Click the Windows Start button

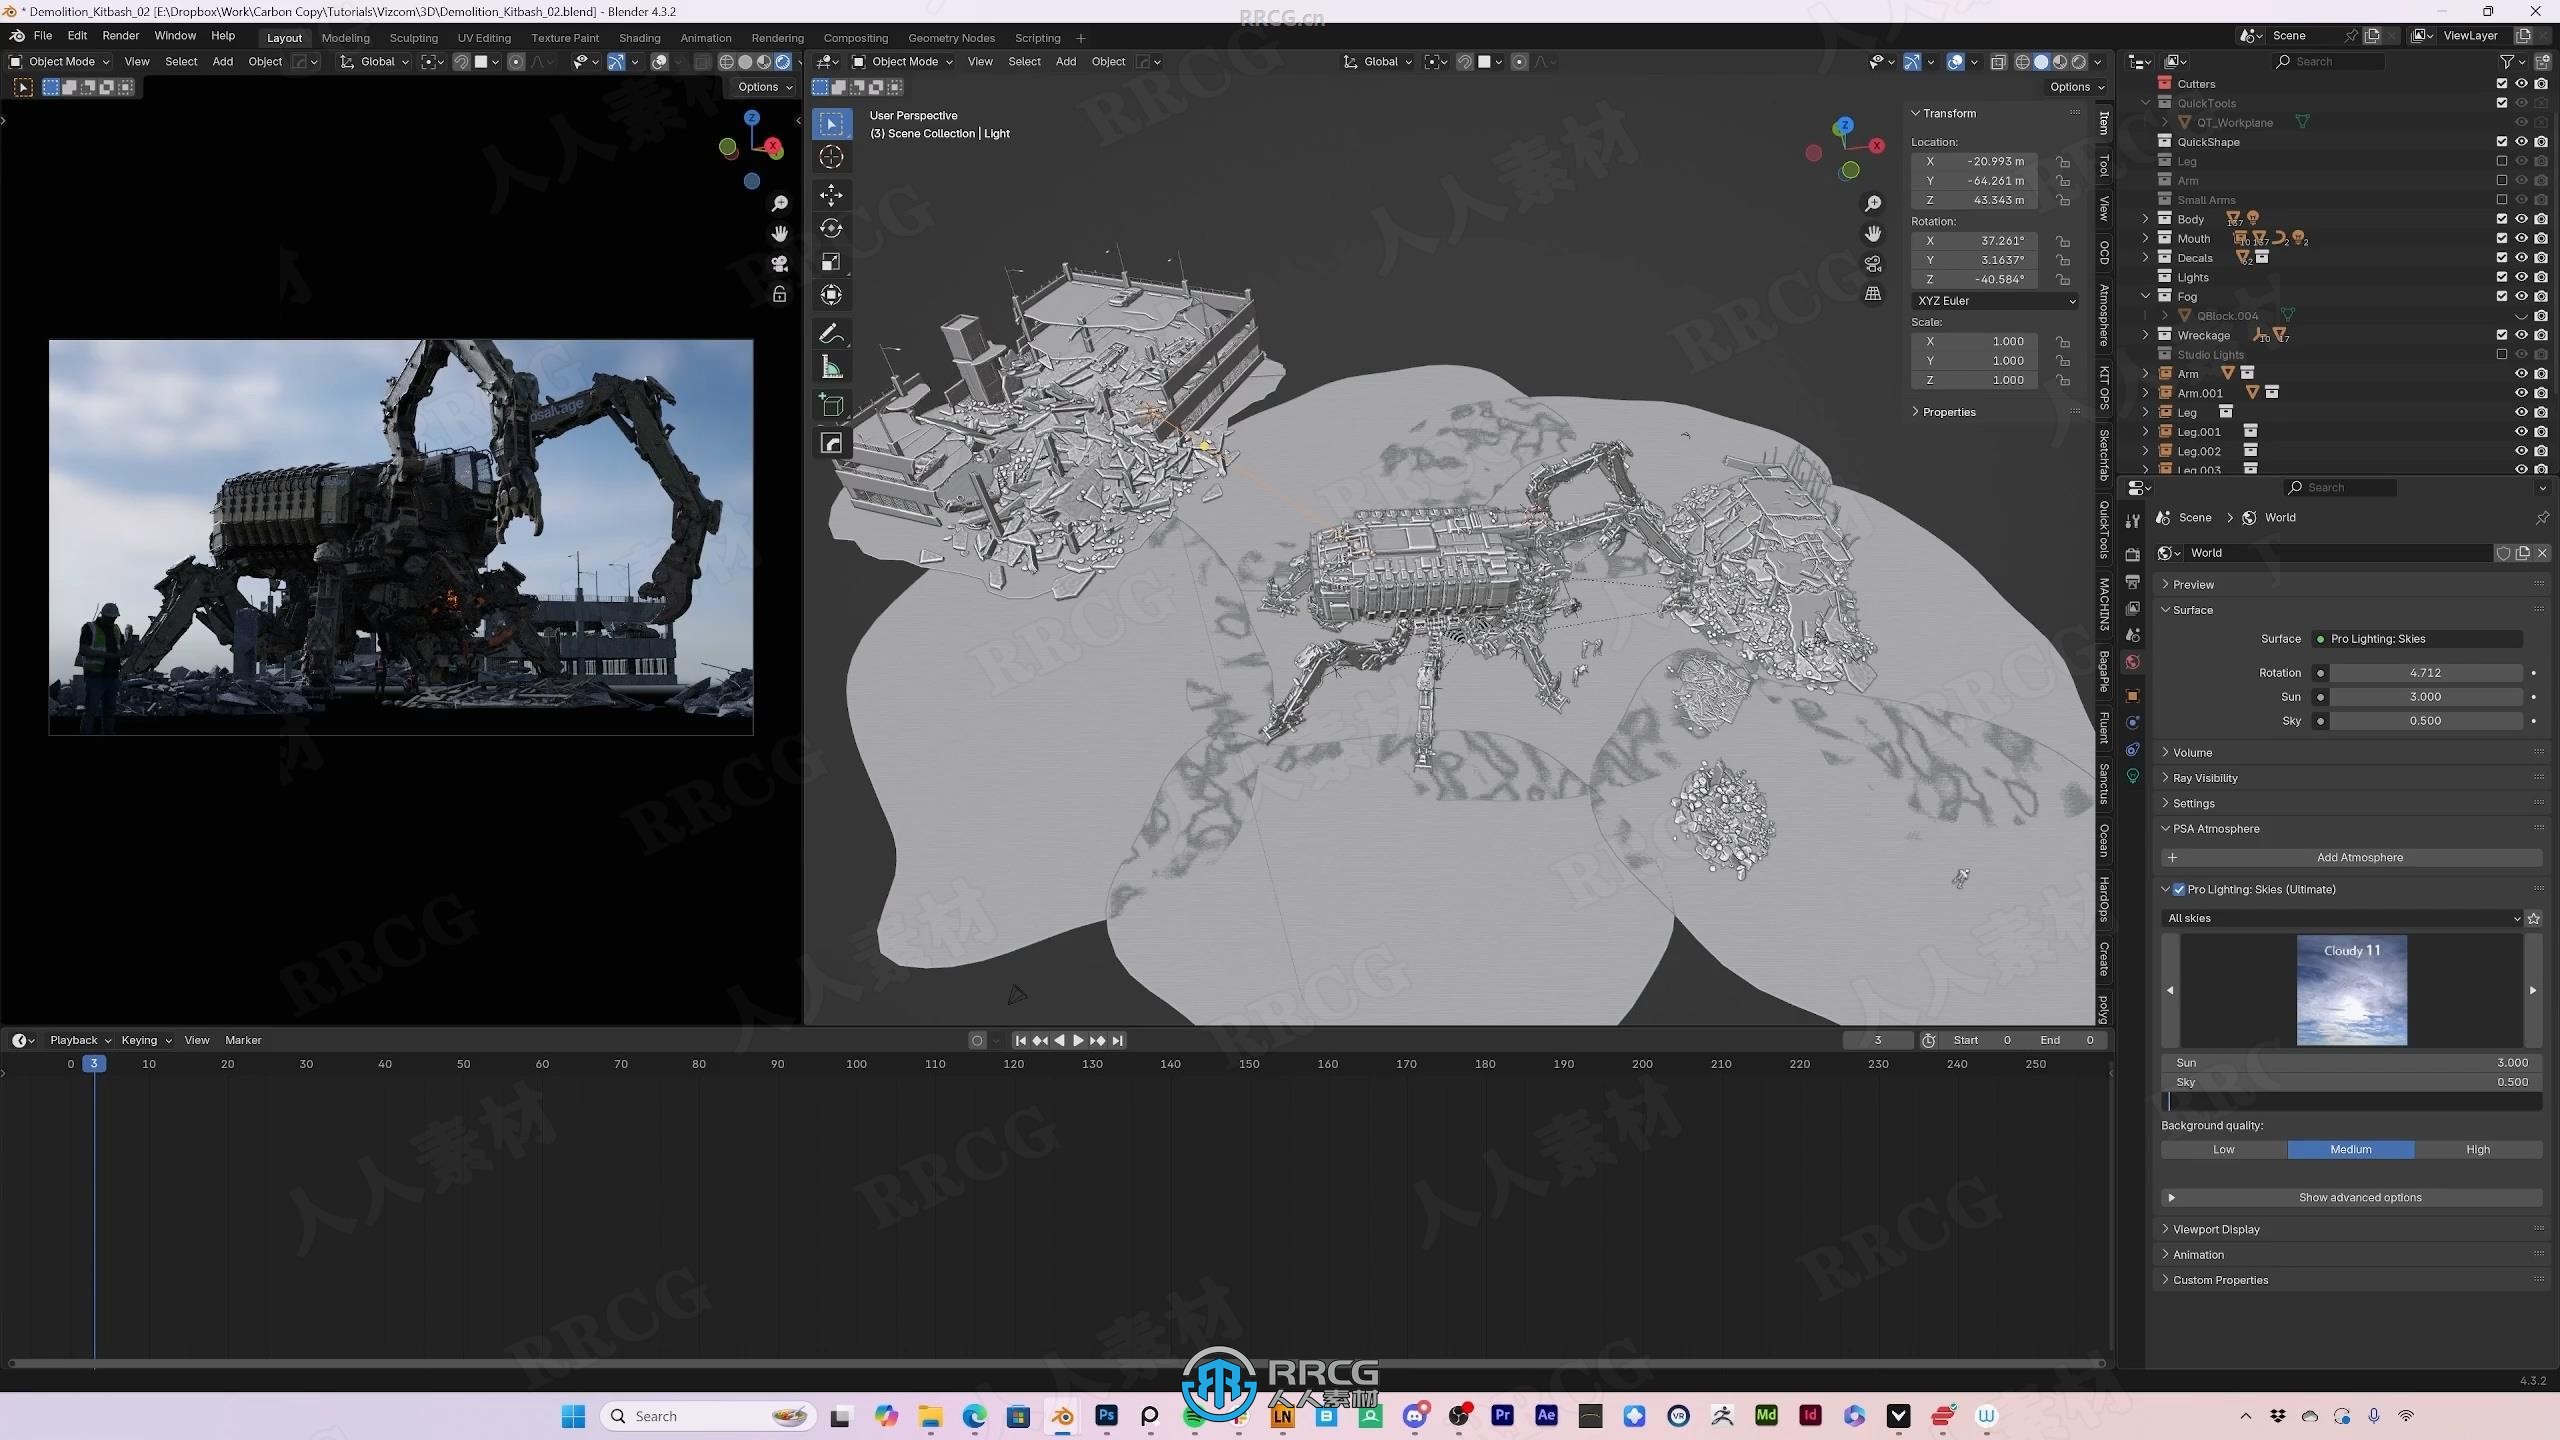573,1416
